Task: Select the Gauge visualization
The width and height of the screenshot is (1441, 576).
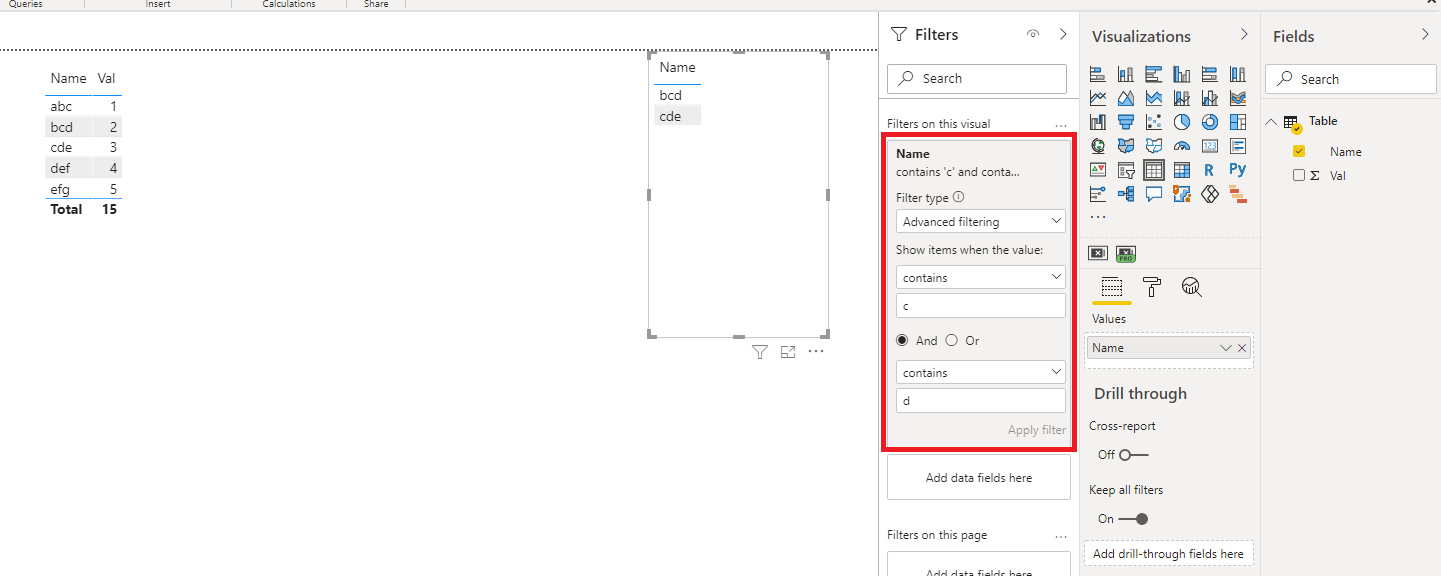Action: (x=1182, y=146)
